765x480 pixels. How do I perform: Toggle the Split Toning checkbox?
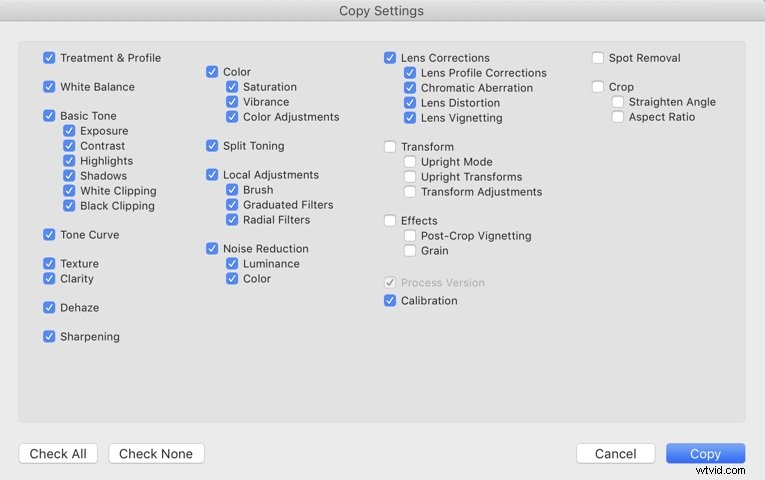(x=212, y=146)
